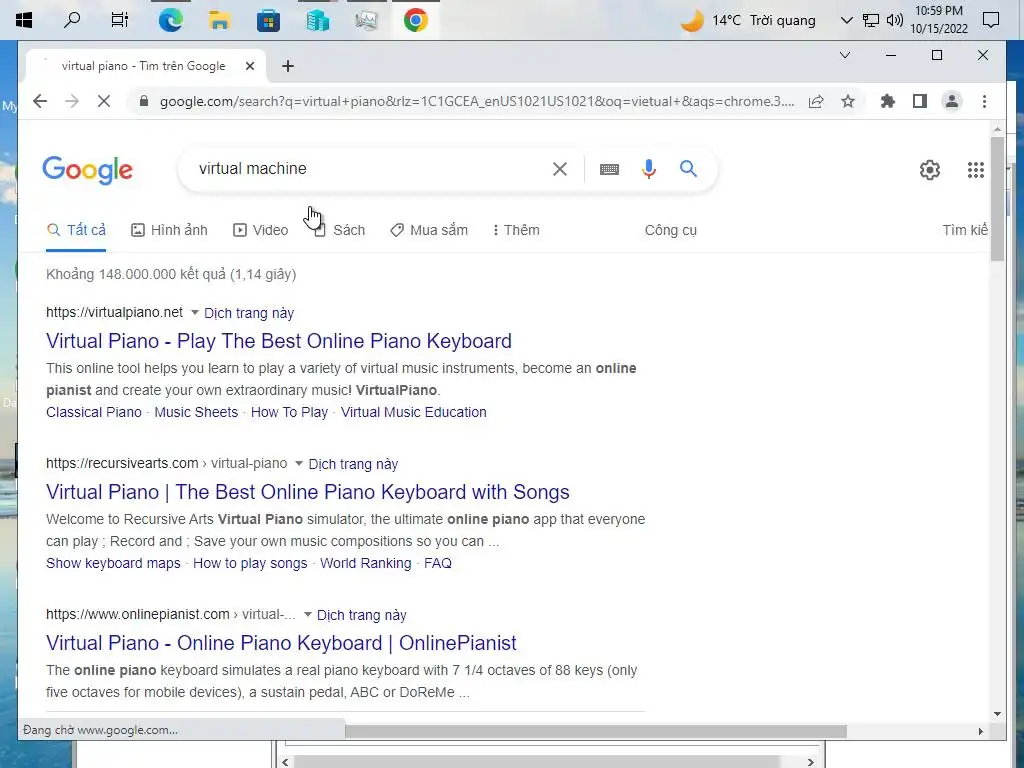
Task: Open Task View on the taskbar
Action: click(x=120, y=20)
